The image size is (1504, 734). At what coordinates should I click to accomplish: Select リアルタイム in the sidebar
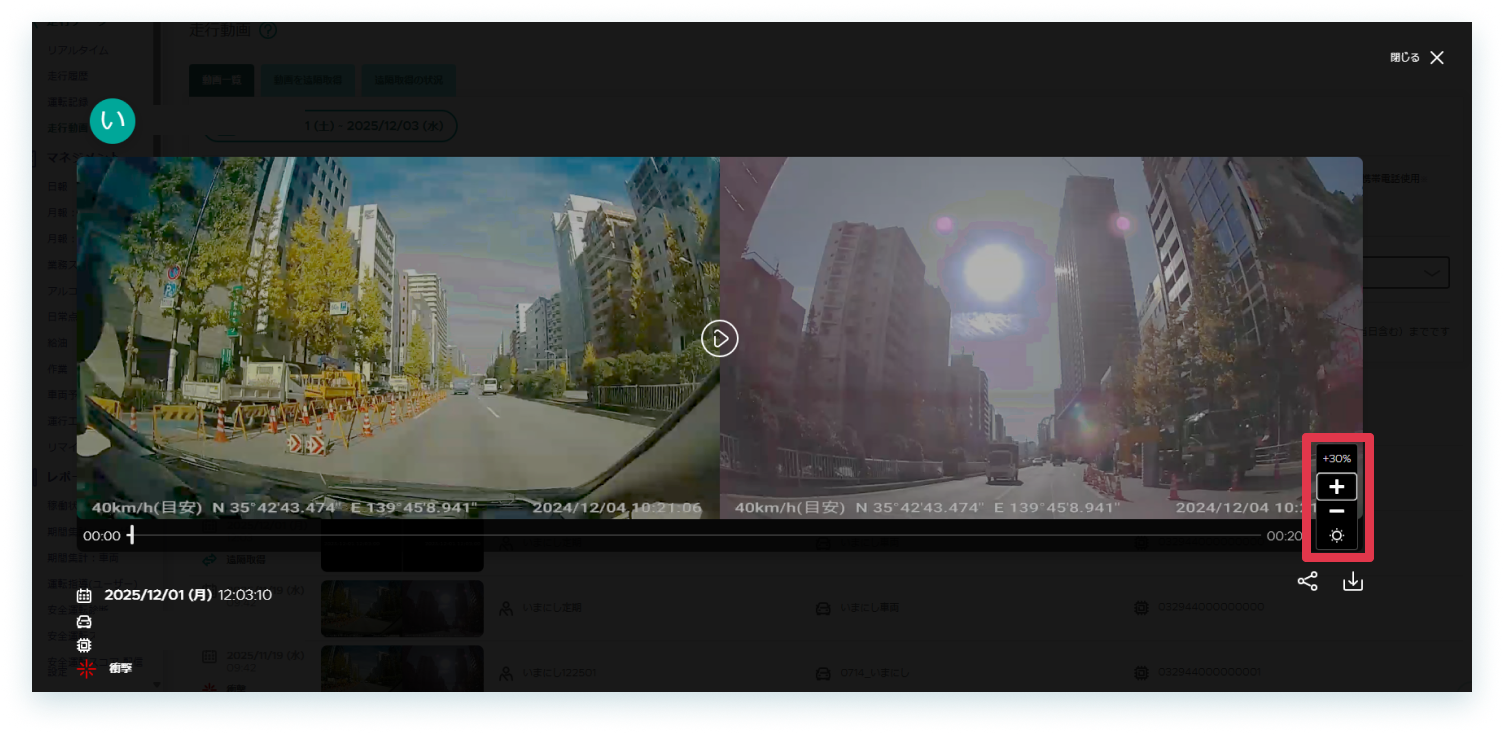click(x=77, y=49)
